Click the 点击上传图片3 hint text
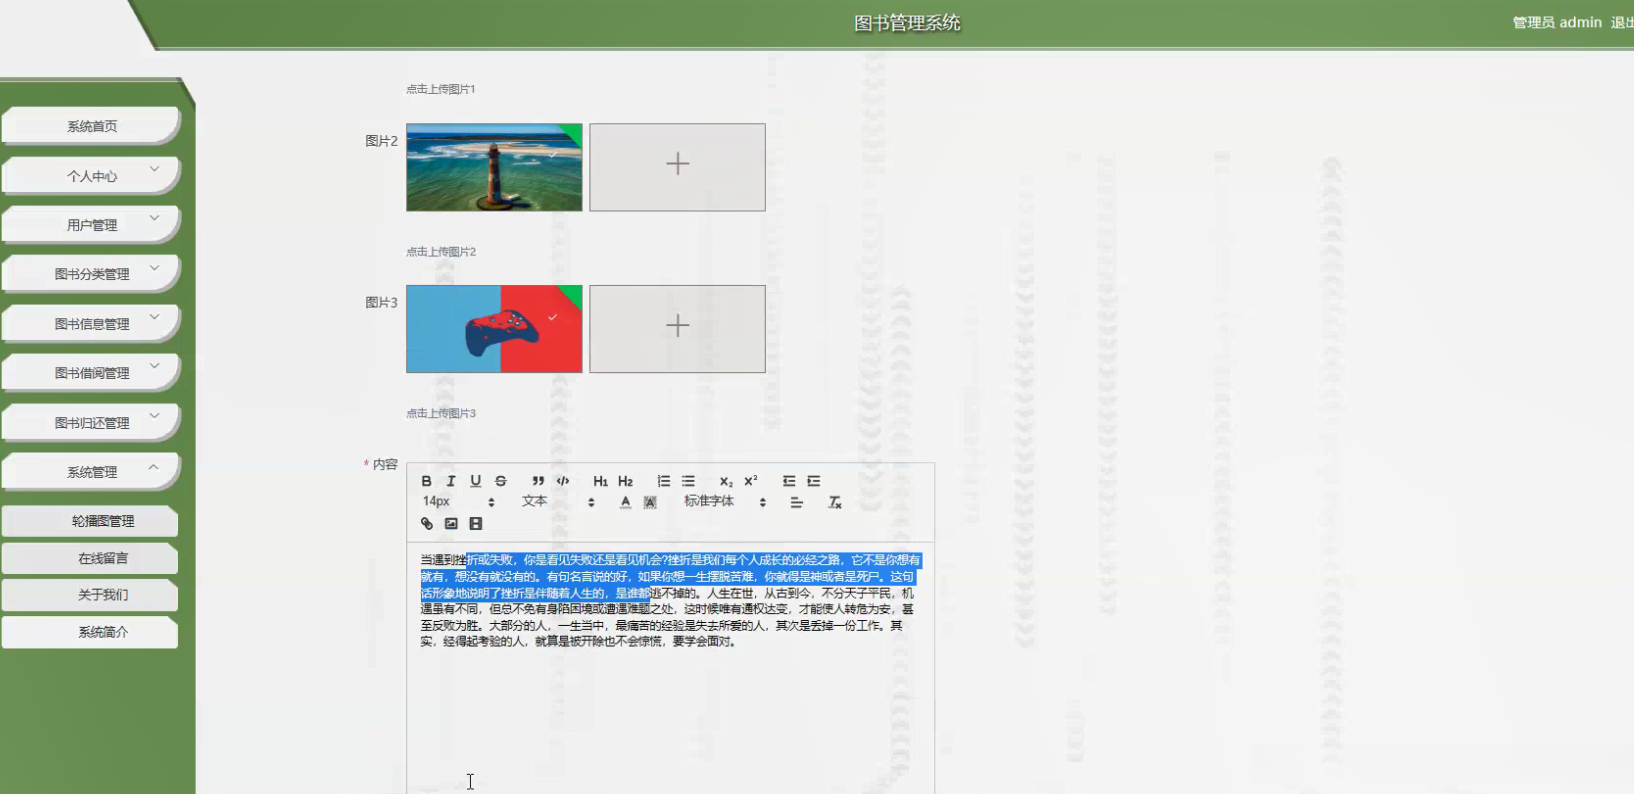The image size is (1634, 794). coord(441,413)
